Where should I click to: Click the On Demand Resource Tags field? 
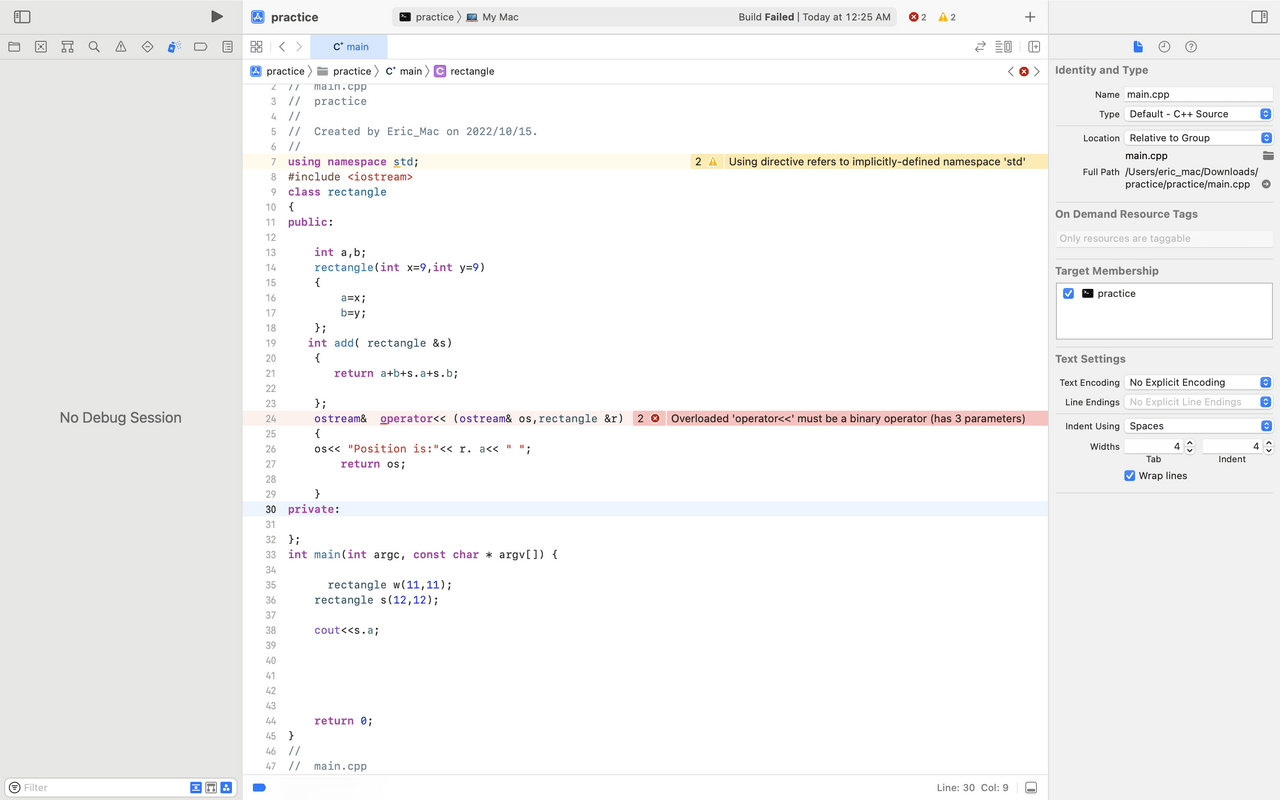pyautogui.click(x=1164, y=239)
